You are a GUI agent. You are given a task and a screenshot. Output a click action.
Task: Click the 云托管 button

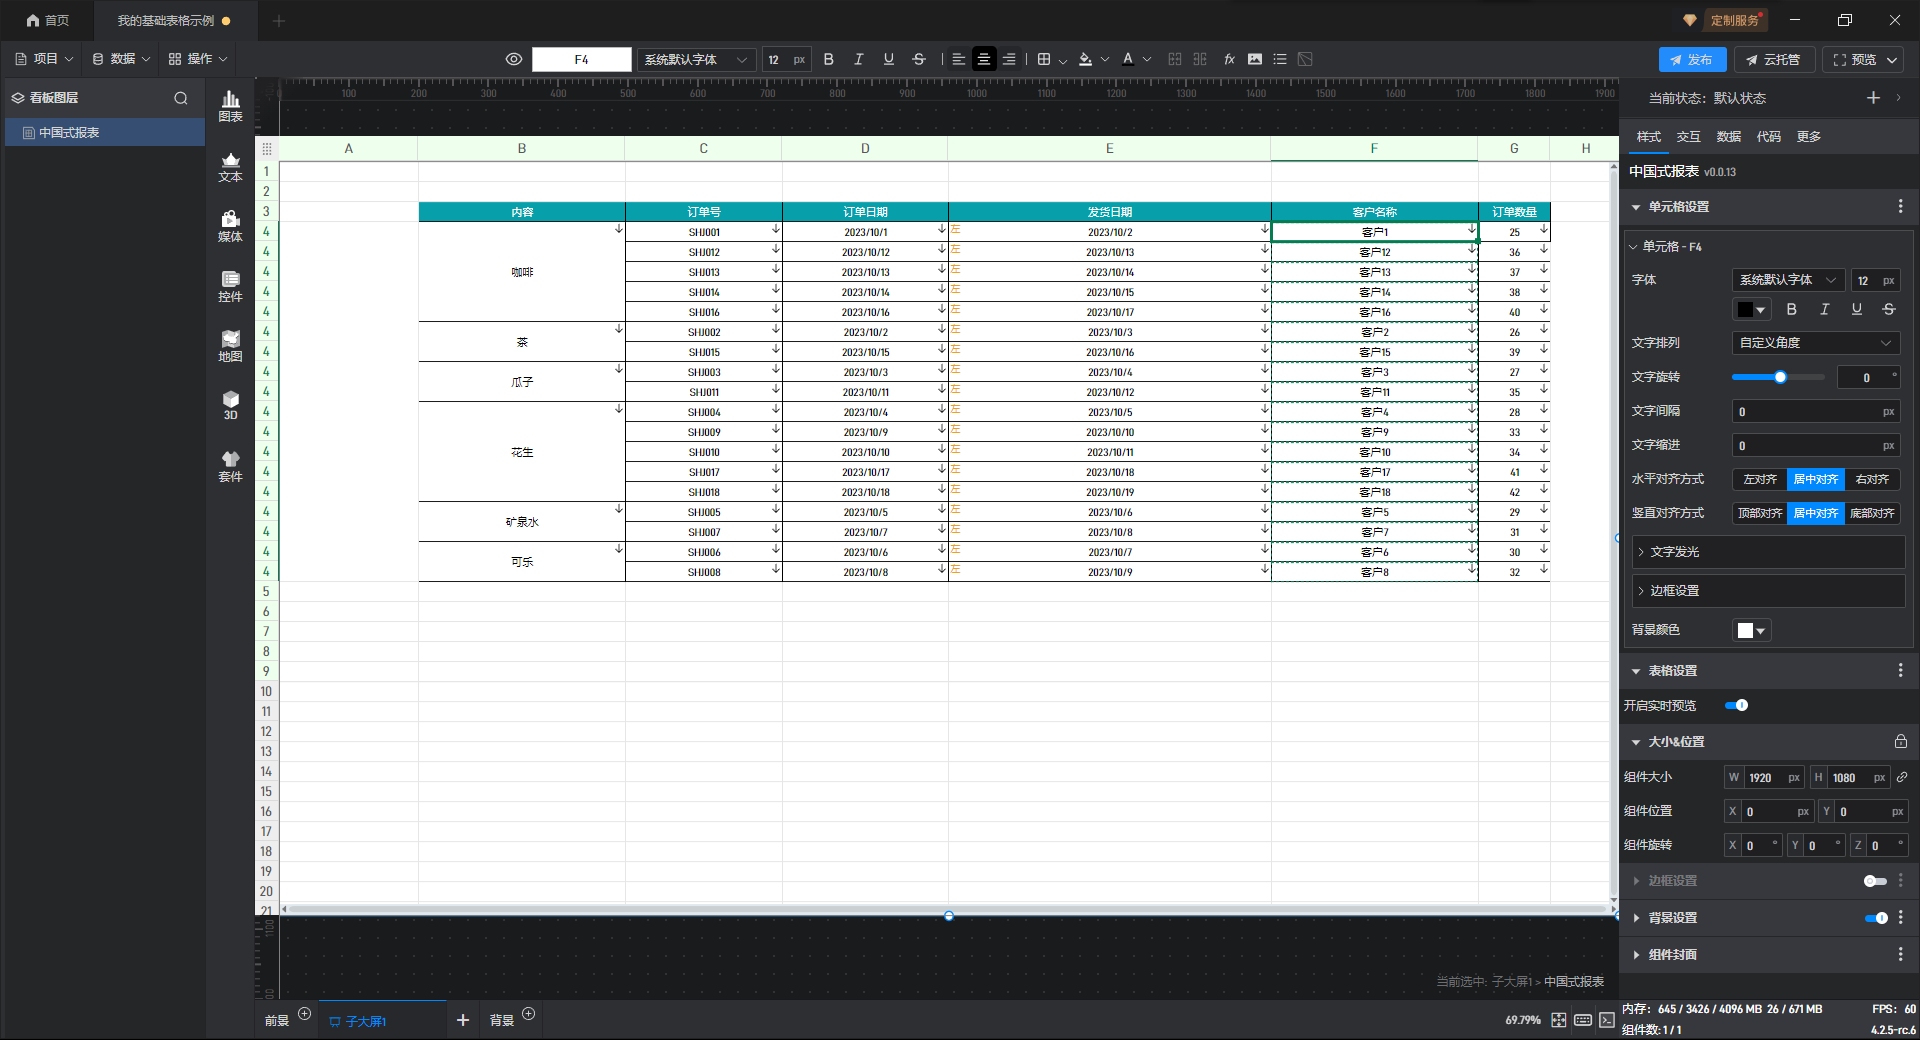tap(1773, 60)
